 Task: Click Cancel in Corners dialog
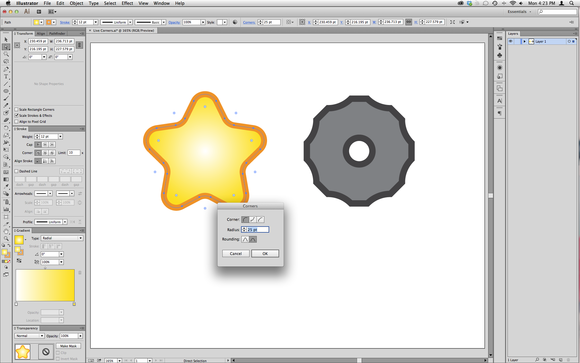pyautogui.click(x=236, y=253)
